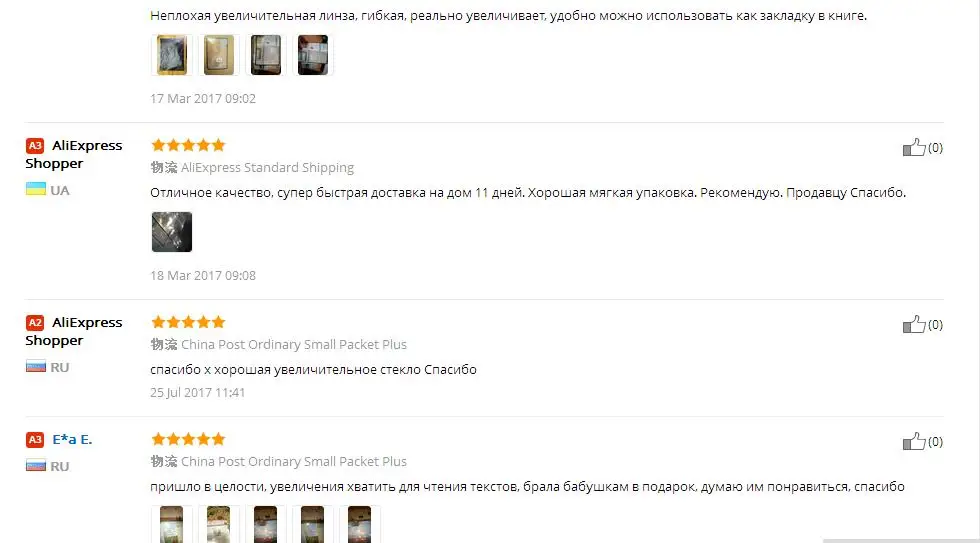980x543 pixels.
Task: Click the Russian flag under E*a E.
Action: (36, 466)
